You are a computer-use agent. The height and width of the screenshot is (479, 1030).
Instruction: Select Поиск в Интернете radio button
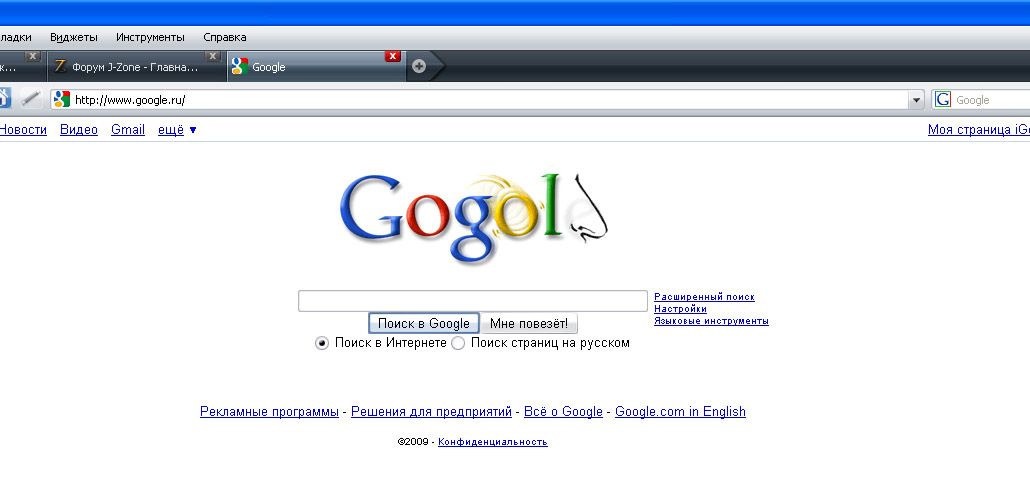(x=321, y=343)
